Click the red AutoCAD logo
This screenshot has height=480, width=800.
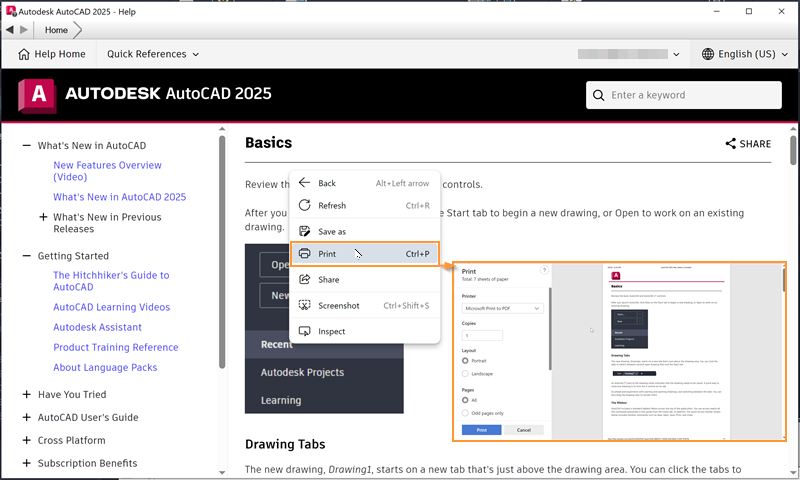point(37,95)
